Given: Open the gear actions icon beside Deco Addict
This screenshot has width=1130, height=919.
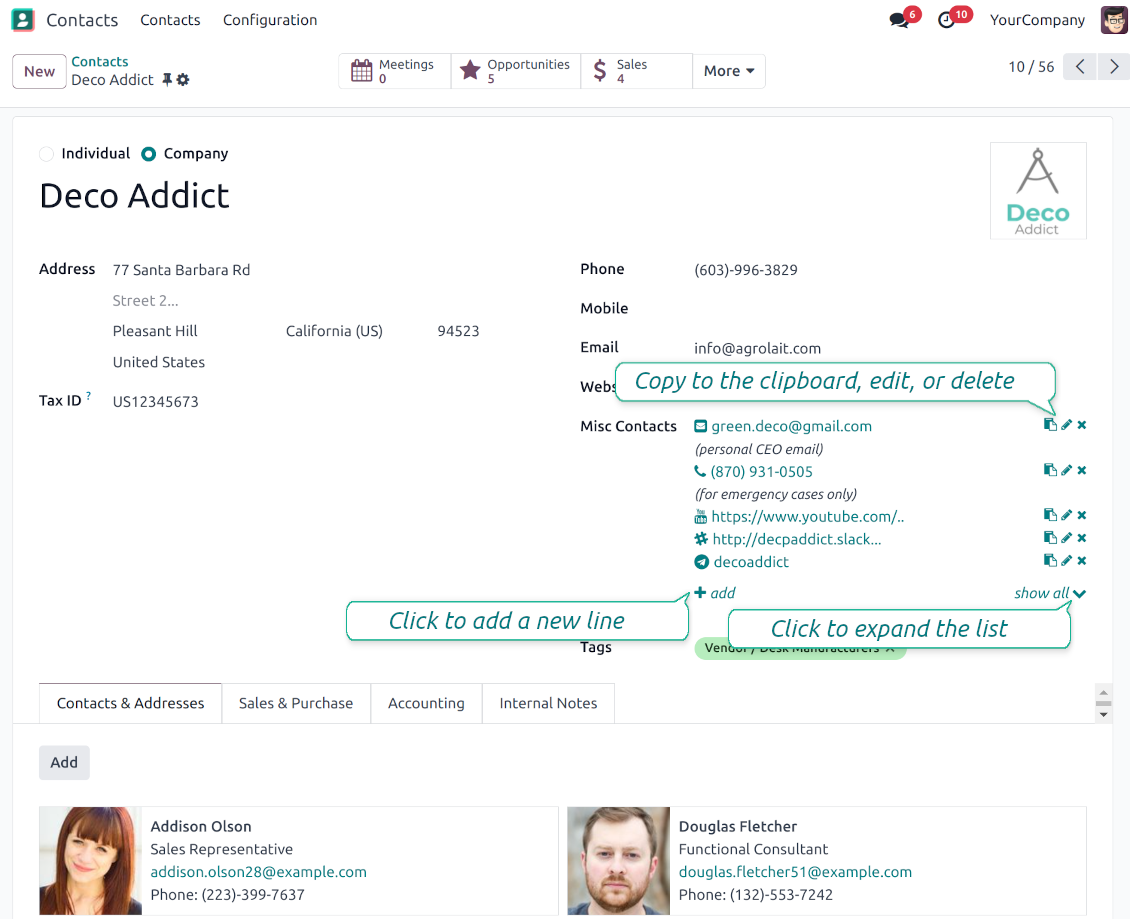Looking at the screenshot, I should 183,79.
